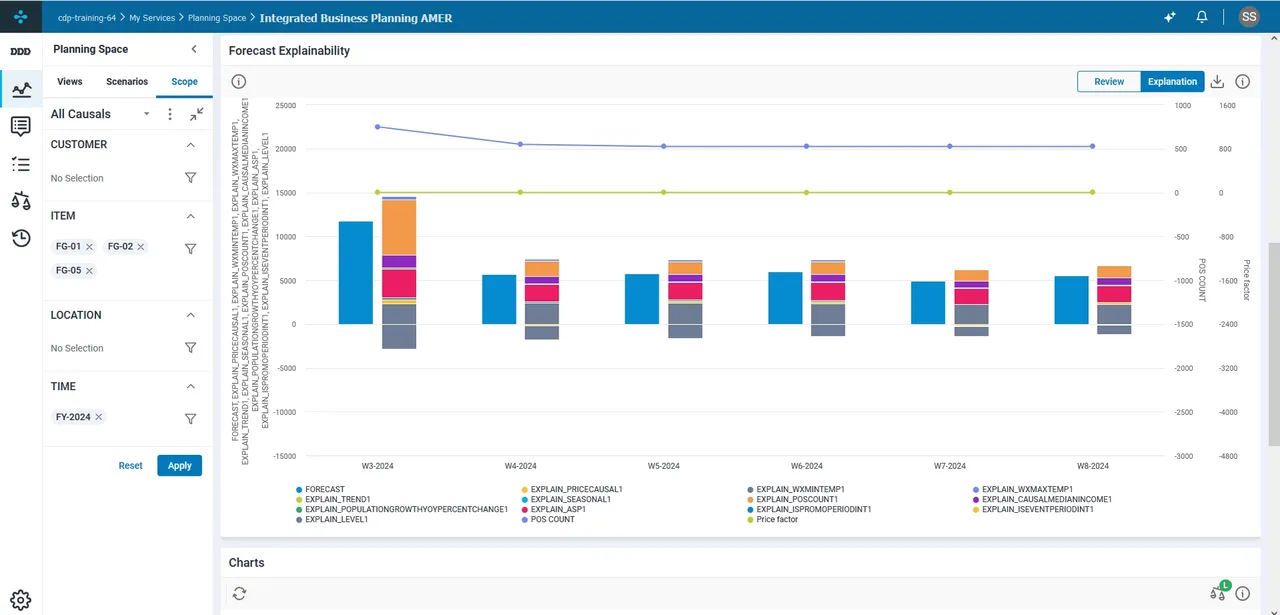The width and height of the screenshot is (1280, 615).
Task: Click the scale icon with L badge in Charts
Action: 1219,592
